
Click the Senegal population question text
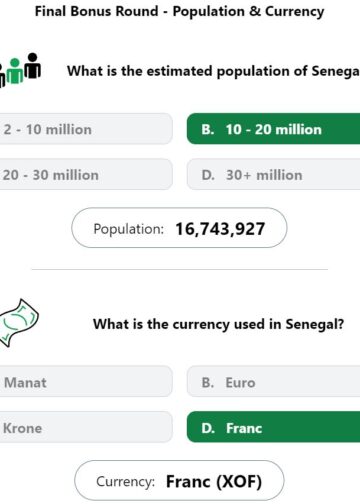tap(213, 71)
